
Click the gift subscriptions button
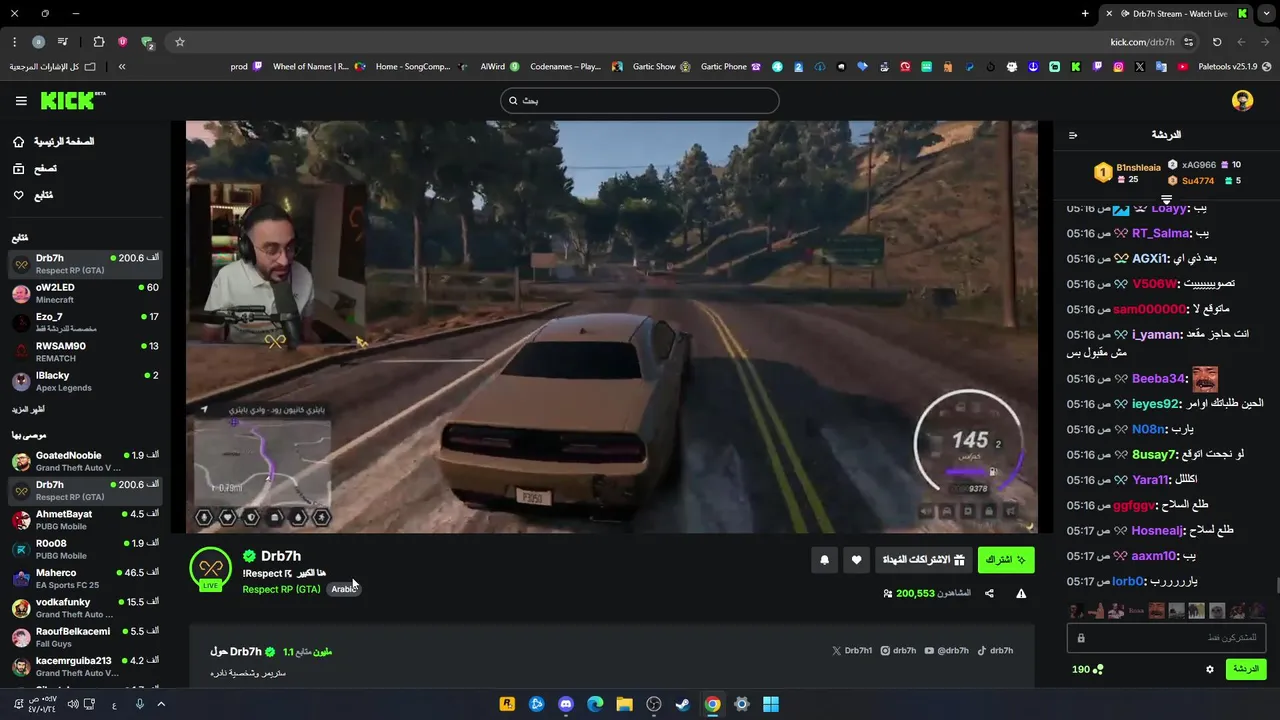click(x=923, y=560)
